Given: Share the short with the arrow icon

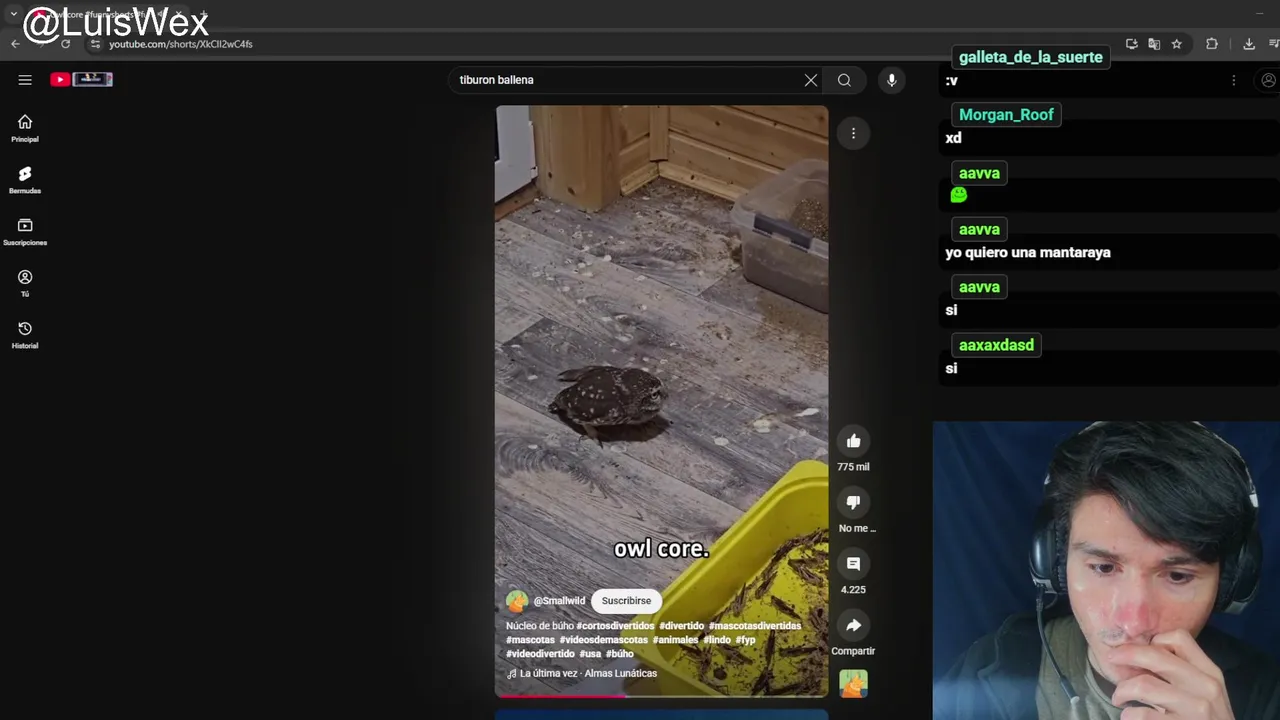Looking at the screenshot, I should pyautogui.click(x=853, y=625).
